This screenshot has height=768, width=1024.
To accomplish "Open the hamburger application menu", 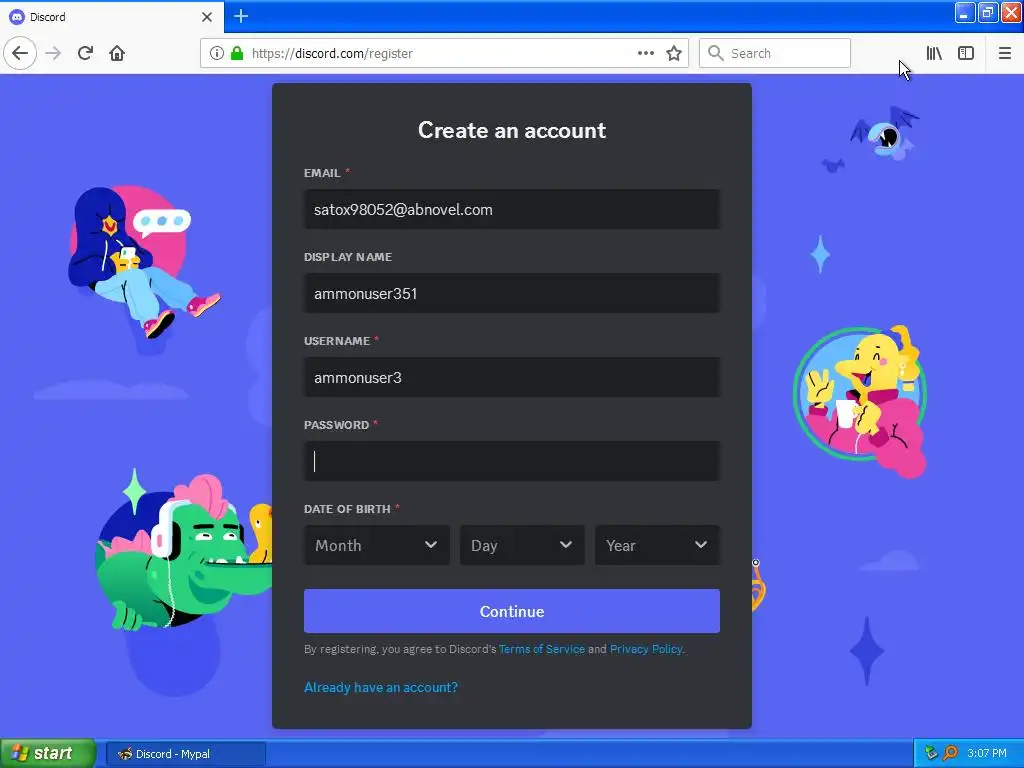I will [1004, 53].
